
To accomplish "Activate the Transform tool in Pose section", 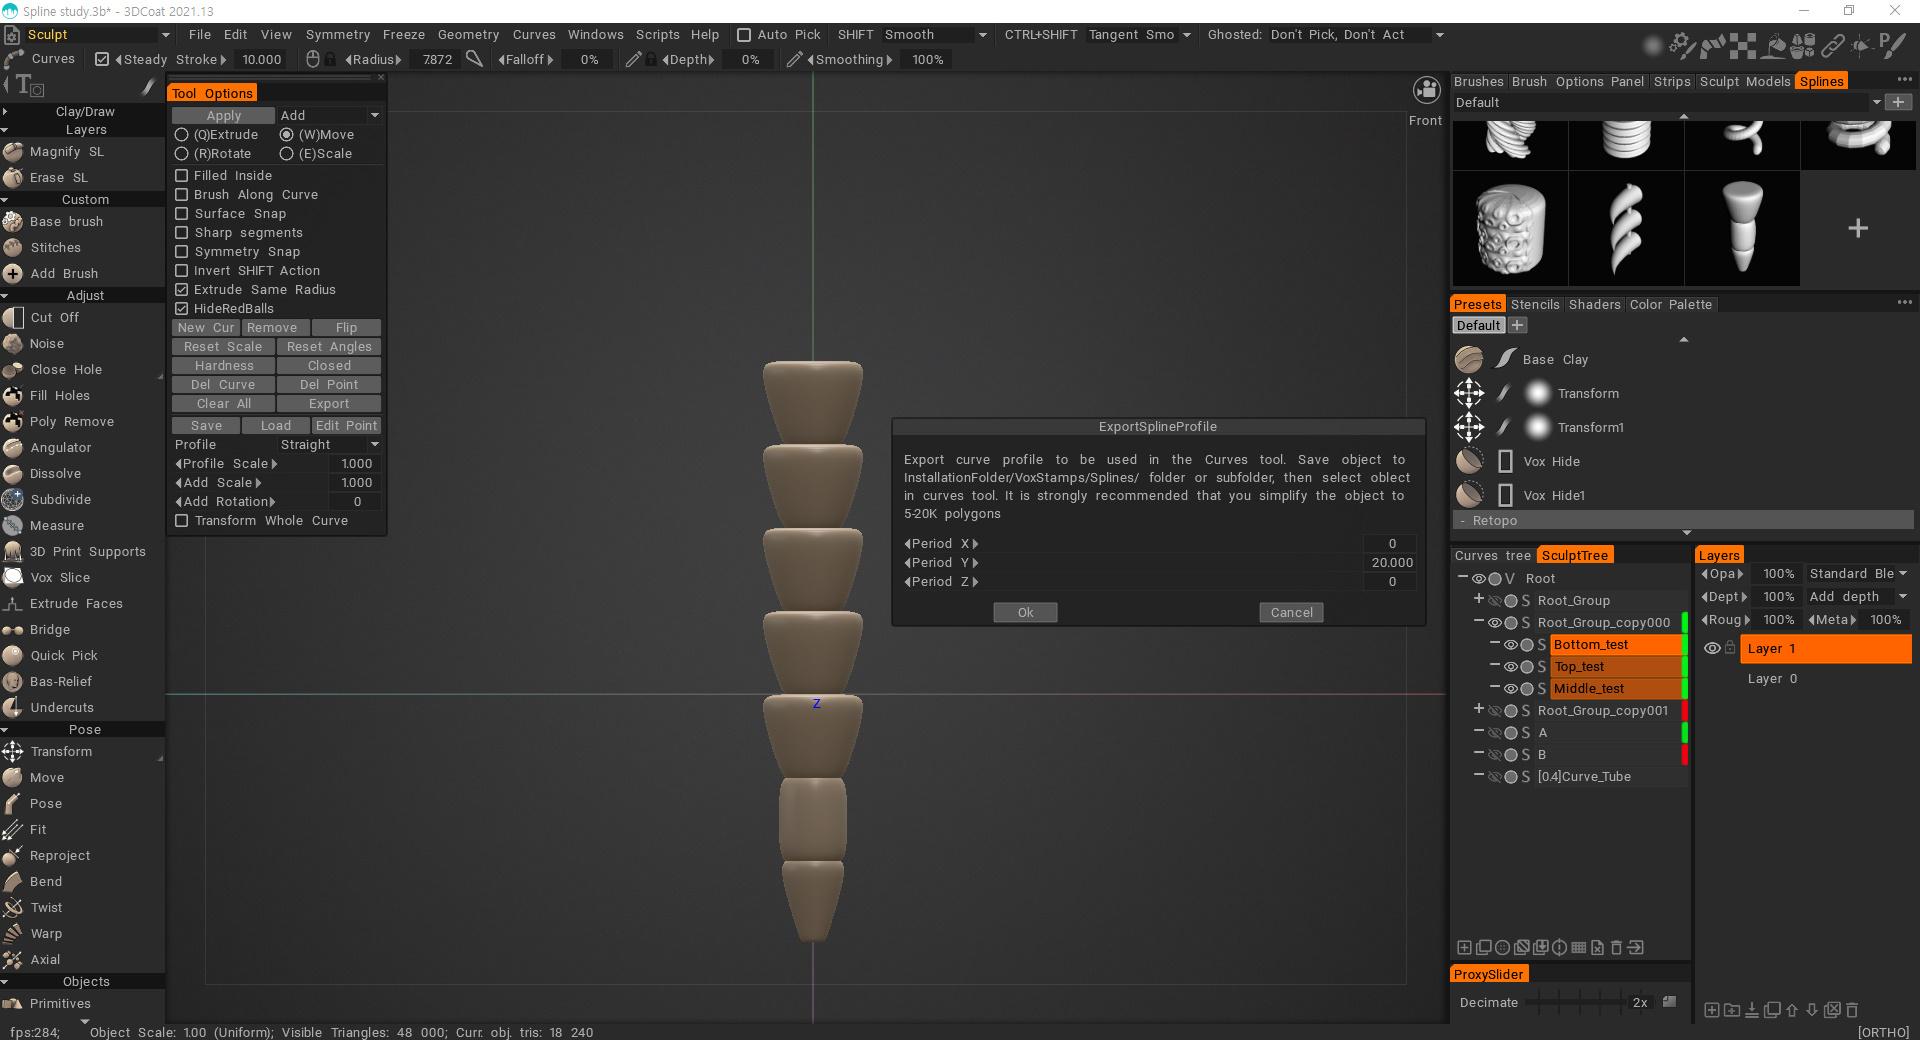I will (x=13, y=752).
